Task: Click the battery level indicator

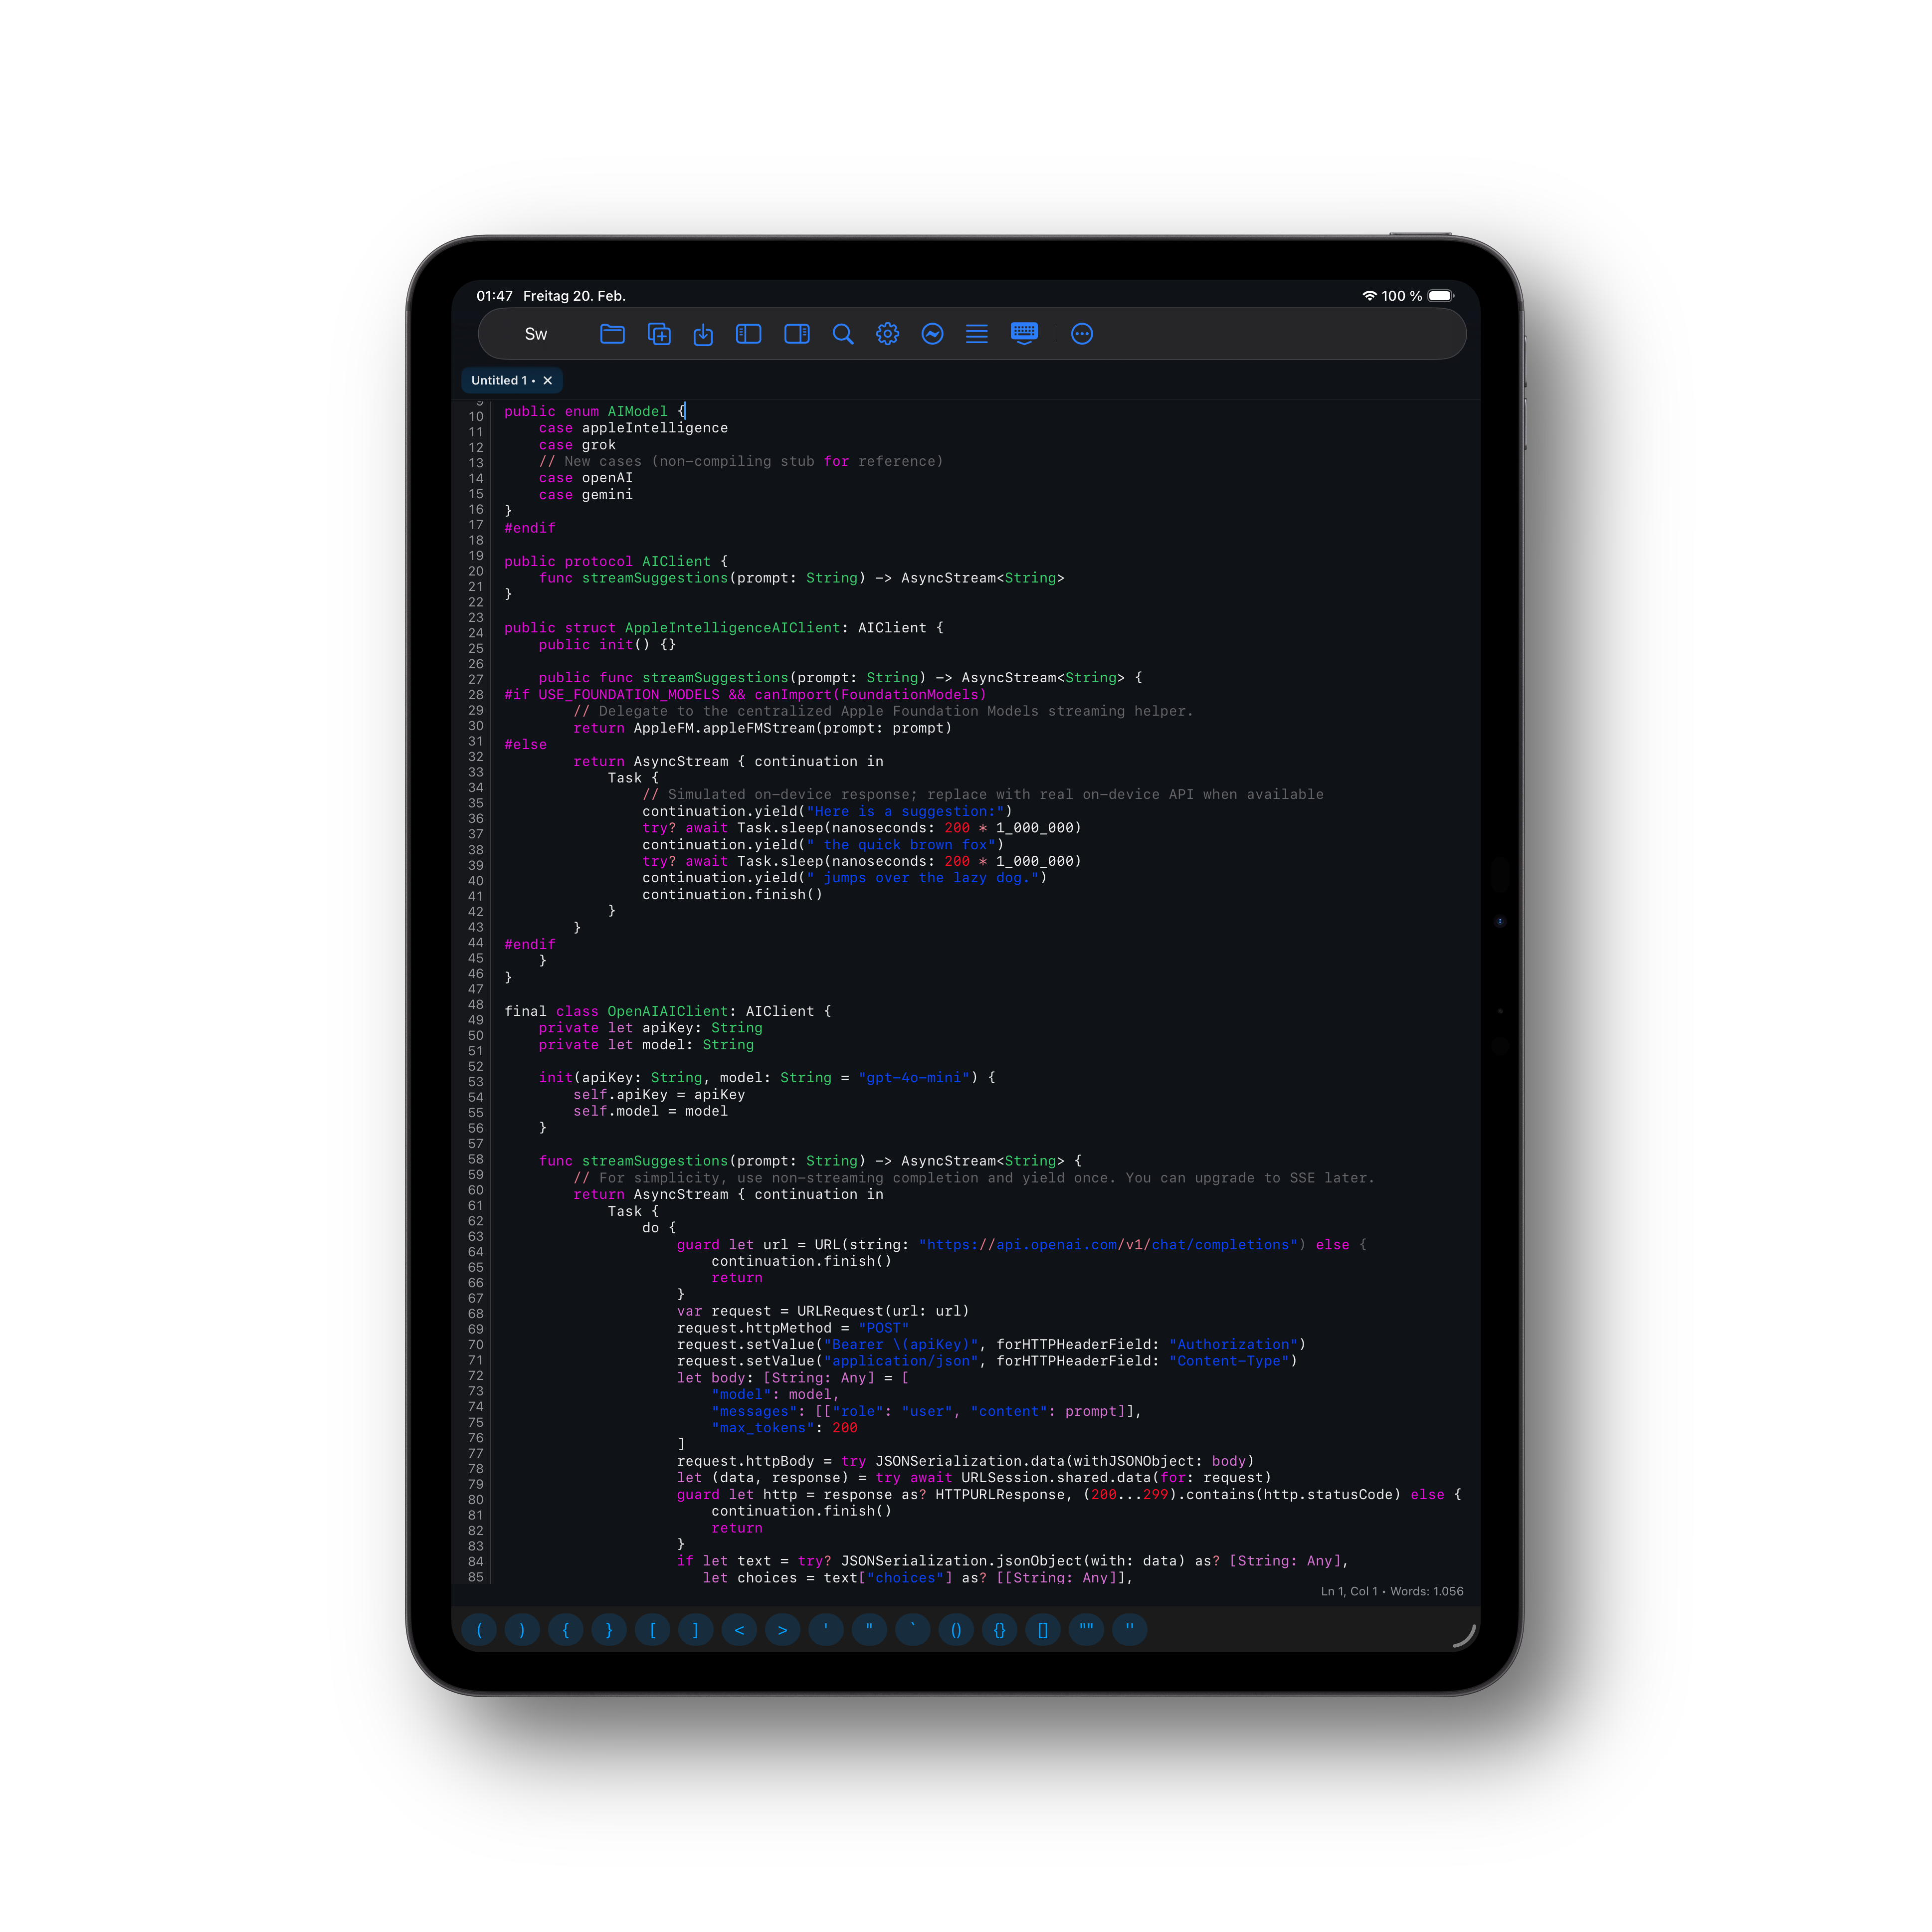Action: pos(1440,296)
